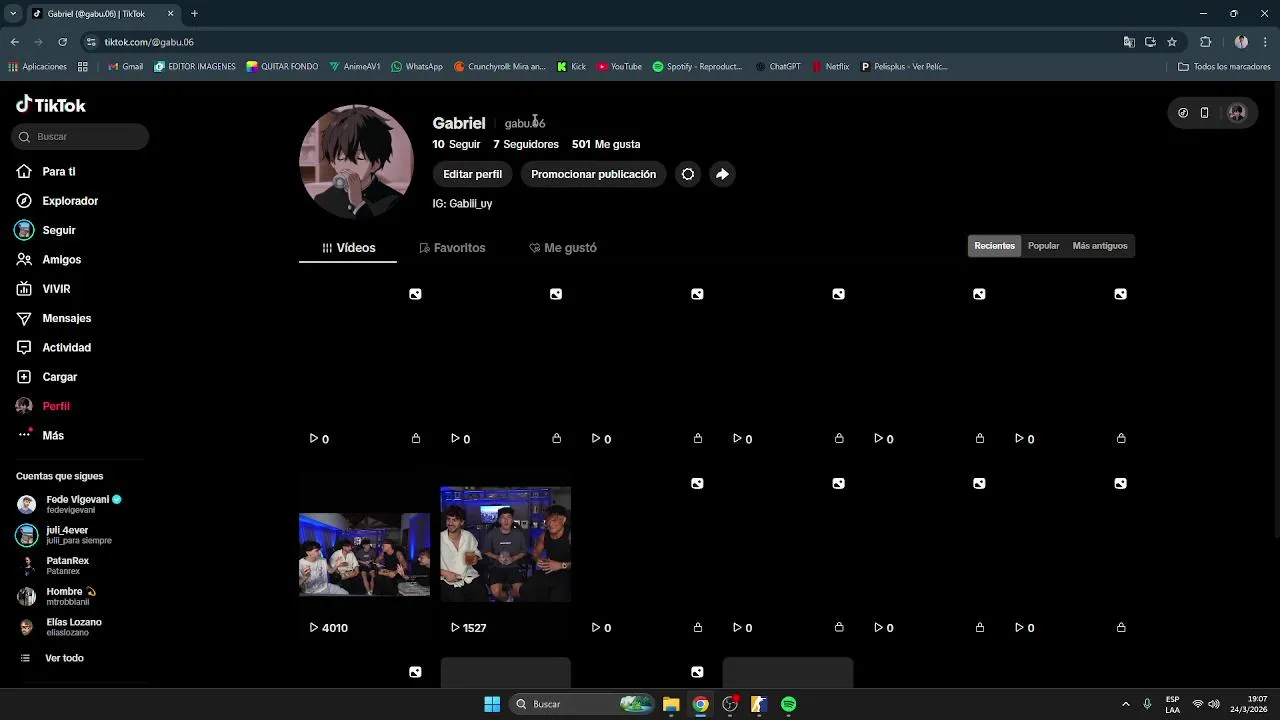Expand Ver todo followed accounts
Screen dimensions: 1280x720
pos(52,658)
